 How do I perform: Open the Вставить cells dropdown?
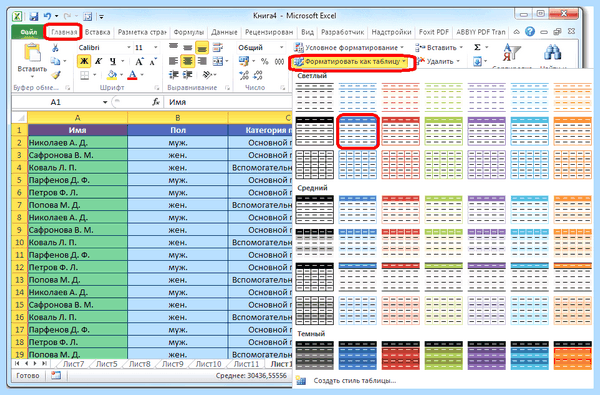(439, 47)
